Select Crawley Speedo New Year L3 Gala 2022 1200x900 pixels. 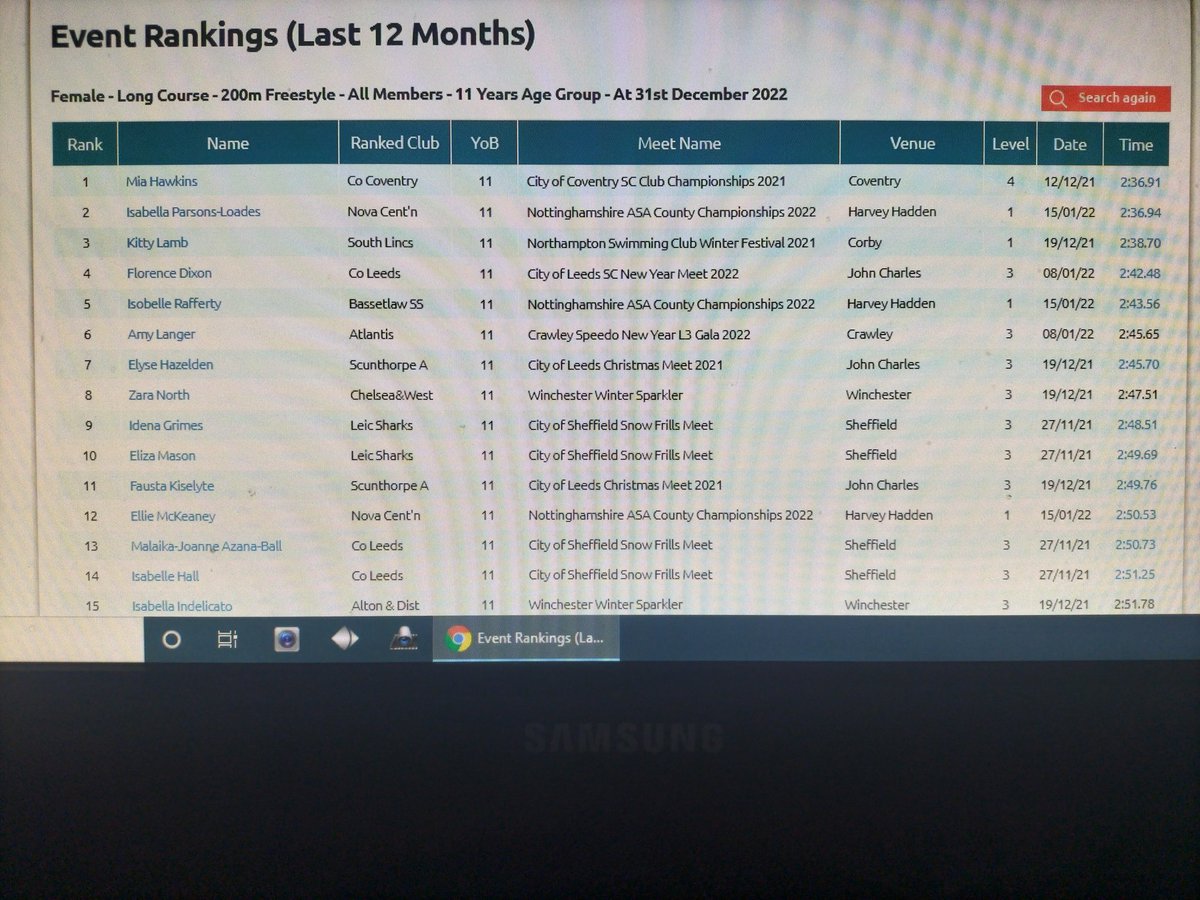pos(639,334)
